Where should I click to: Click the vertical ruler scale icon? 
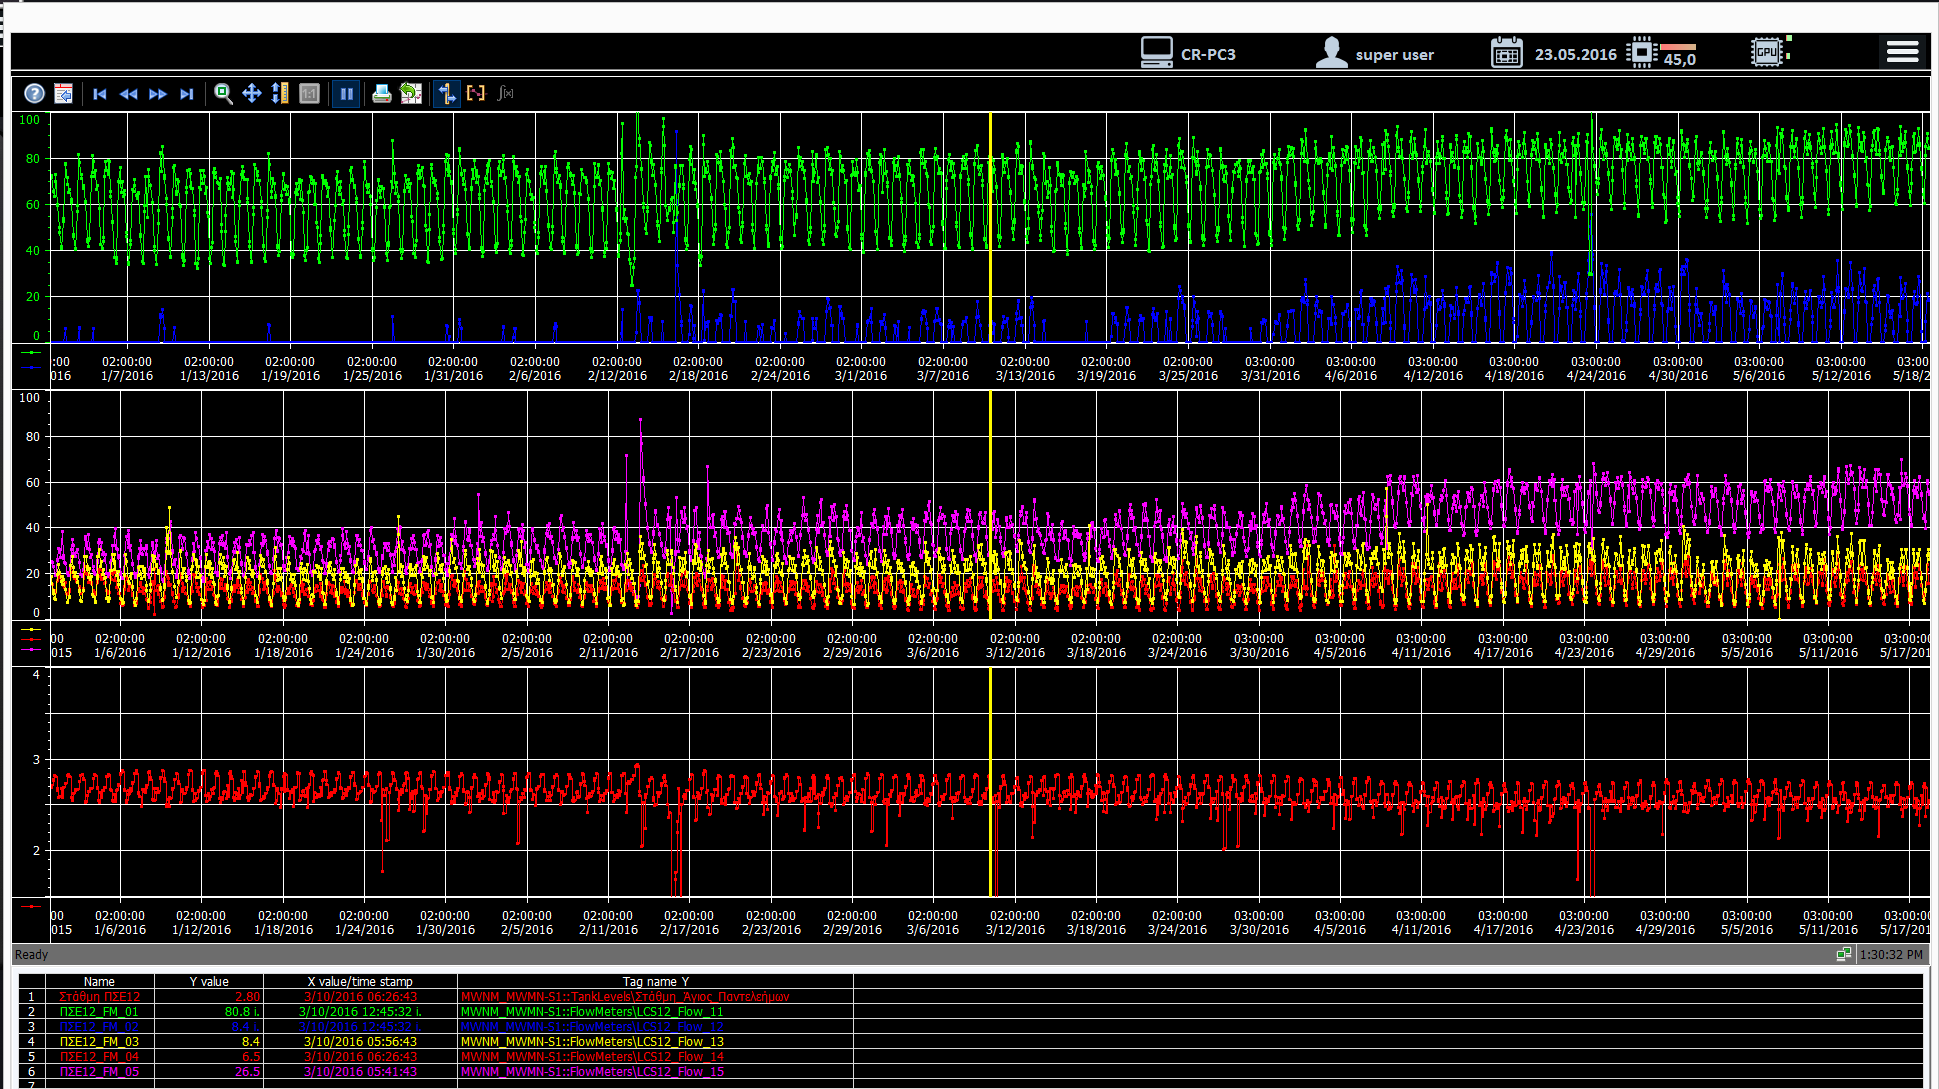(x=280, y=93)
